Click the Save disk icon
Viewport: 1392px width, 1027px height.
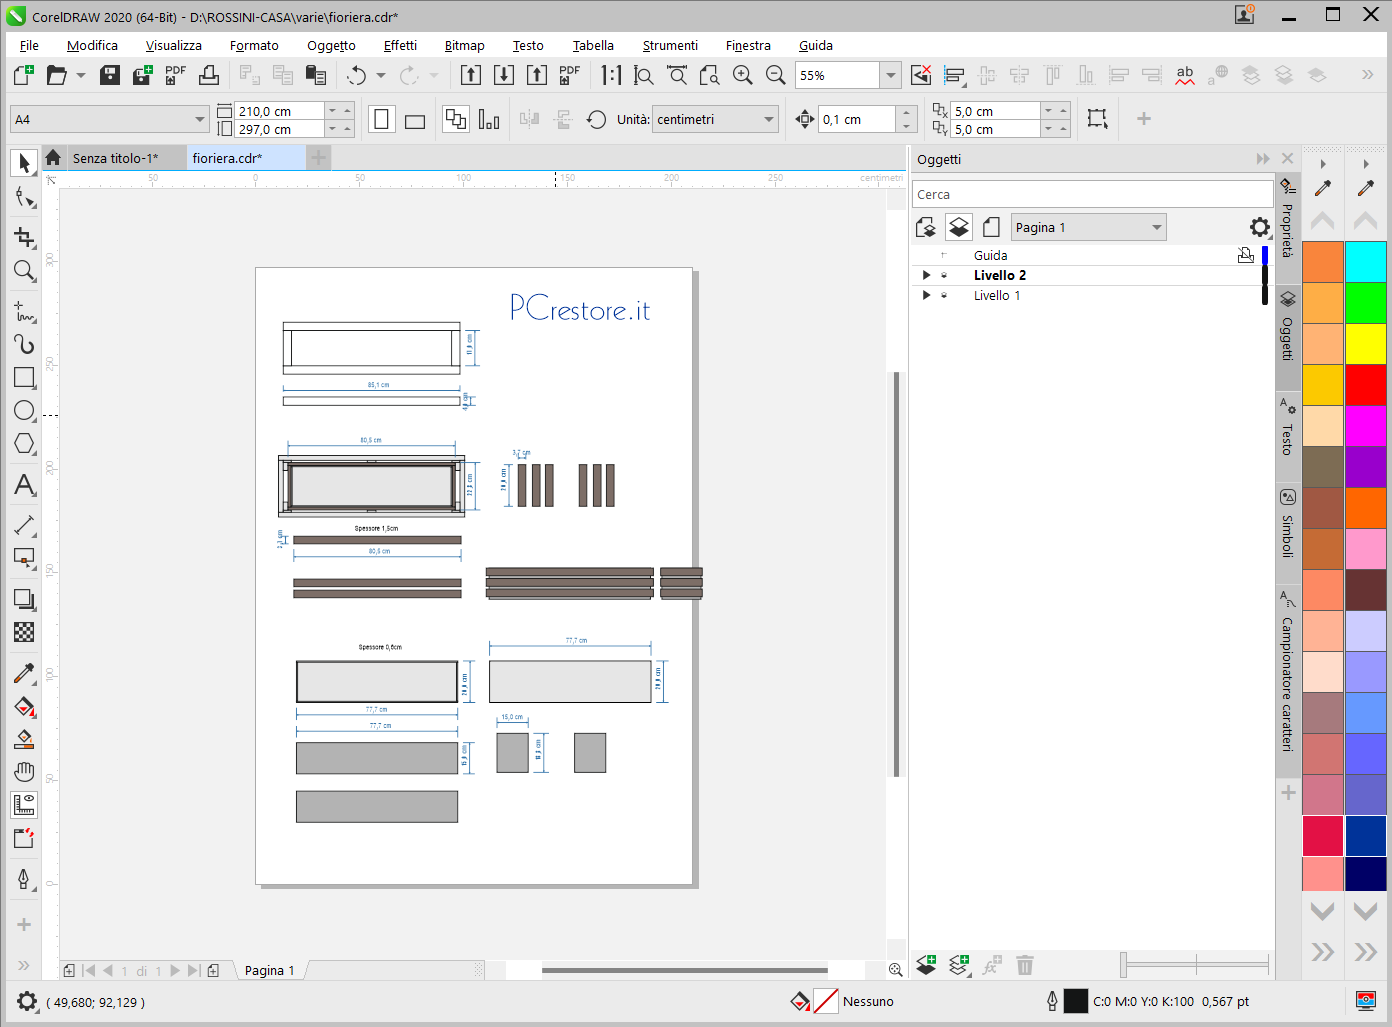pyautogui.click(x=110, y=75)
